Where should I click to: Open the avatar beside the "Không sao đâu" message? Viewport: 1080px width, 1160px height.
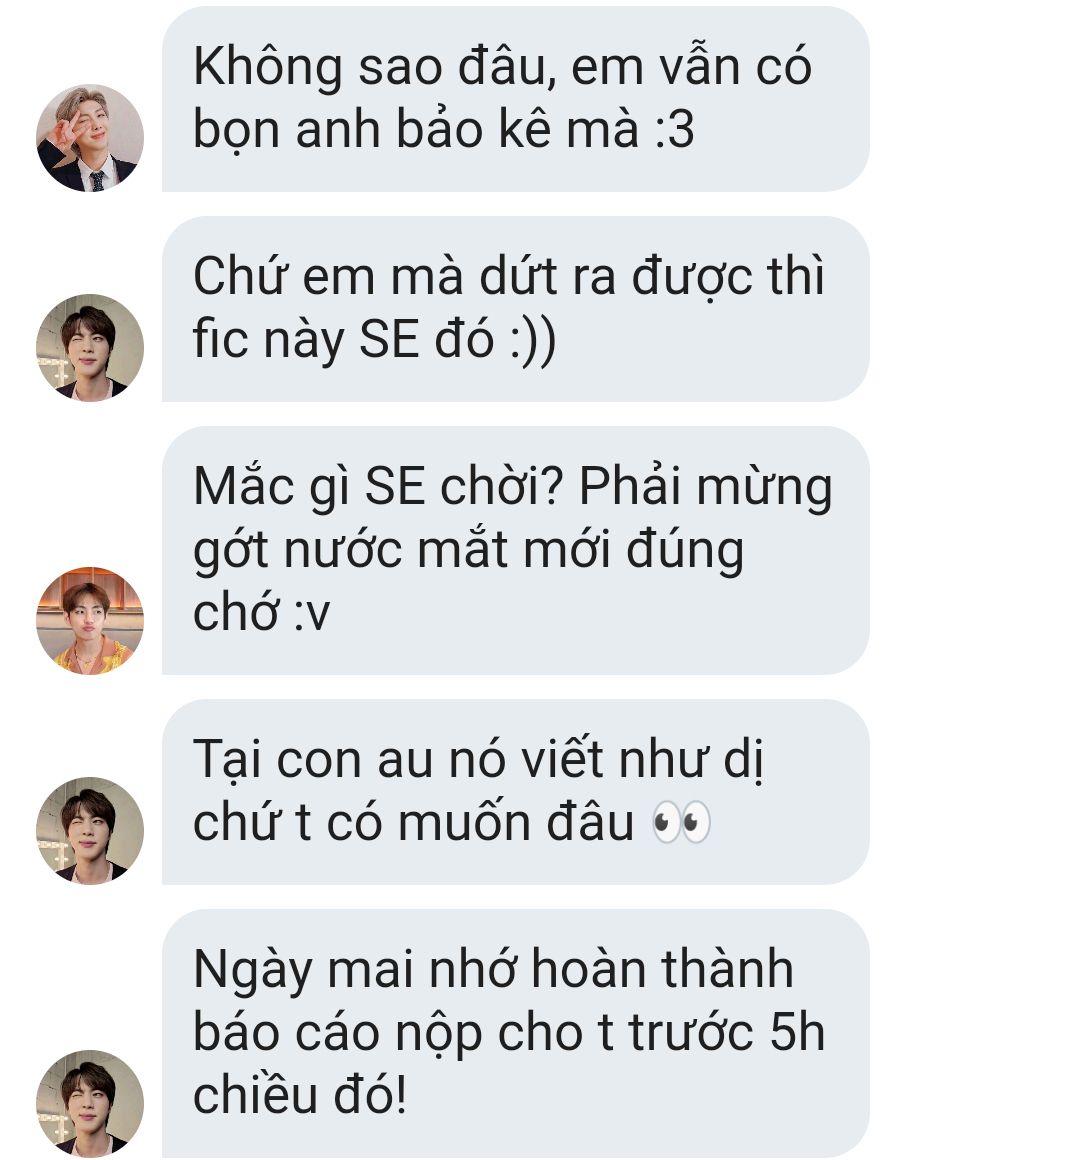click(x=90, y=138)
